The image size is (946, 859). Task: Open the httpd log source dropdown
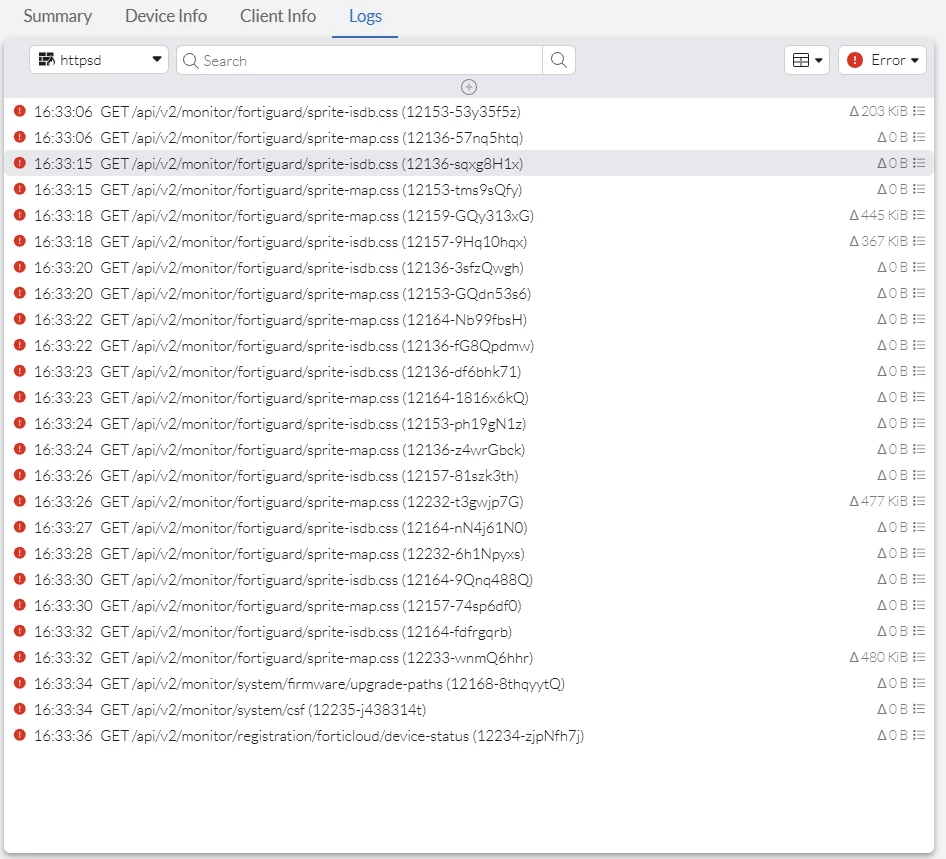click(99, 60)
